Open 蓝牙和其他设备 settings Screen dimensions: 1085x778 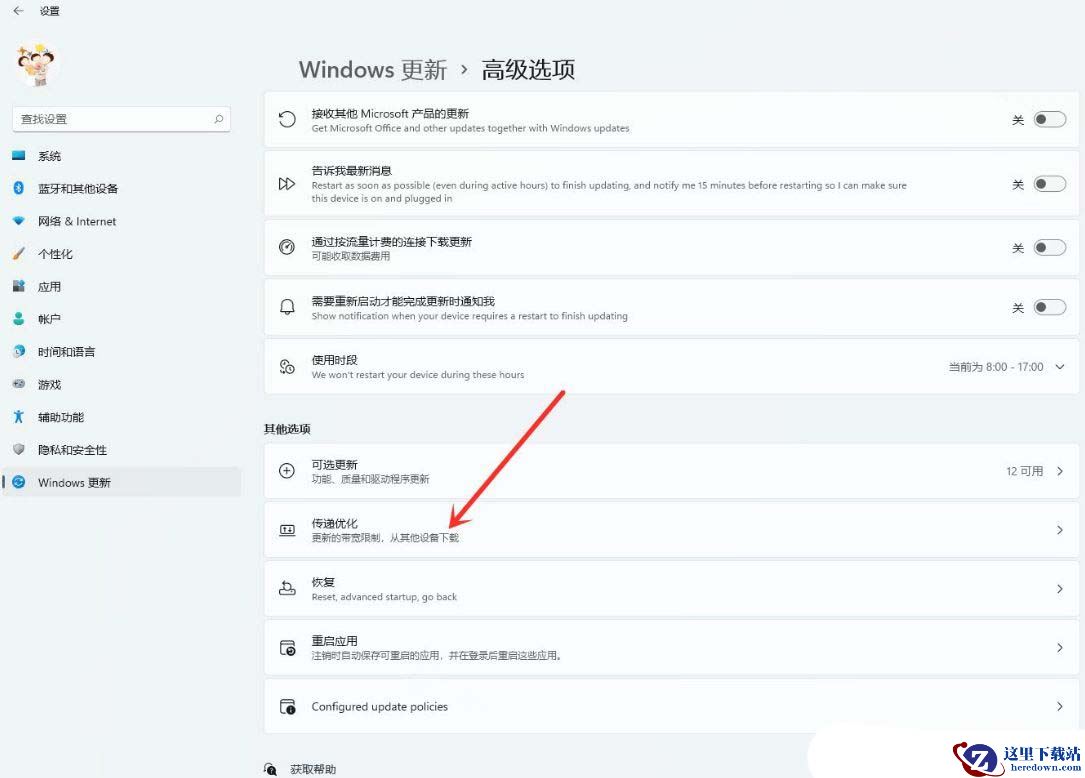click(78, 189)
